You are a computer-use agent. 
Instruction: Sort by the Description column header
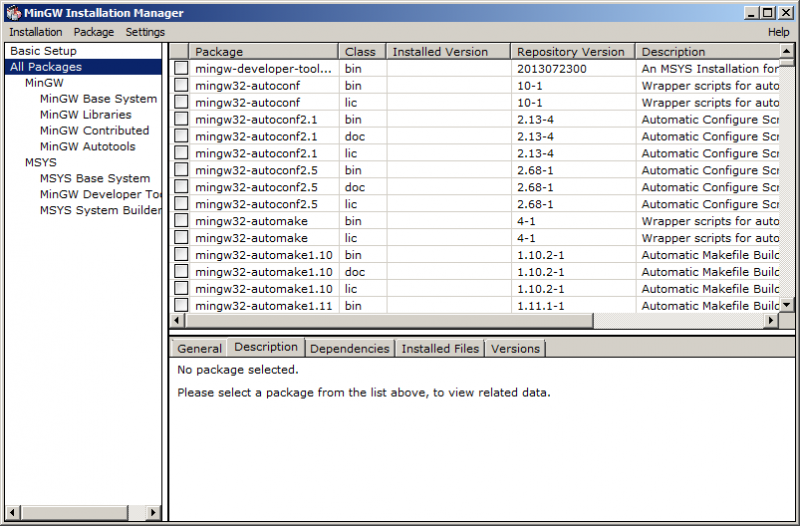(x=708, y=52)
